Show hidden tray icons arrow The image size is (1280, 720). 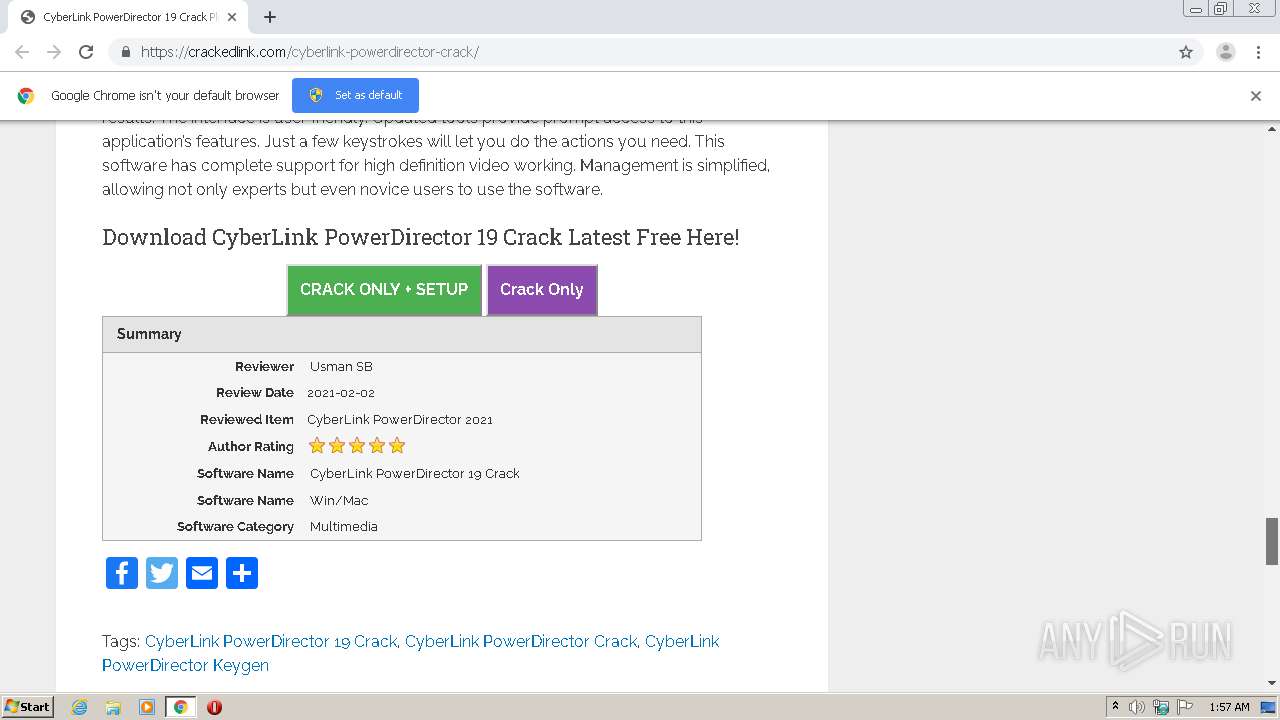point(1116,707)
